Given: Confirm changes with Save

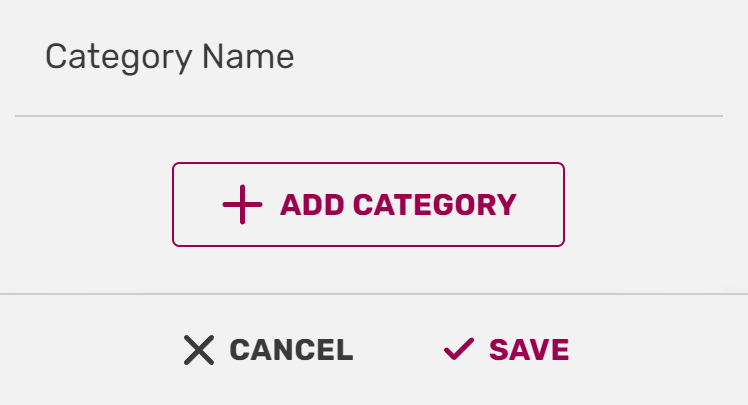Looking at the screenshot, I should point(506,350).
